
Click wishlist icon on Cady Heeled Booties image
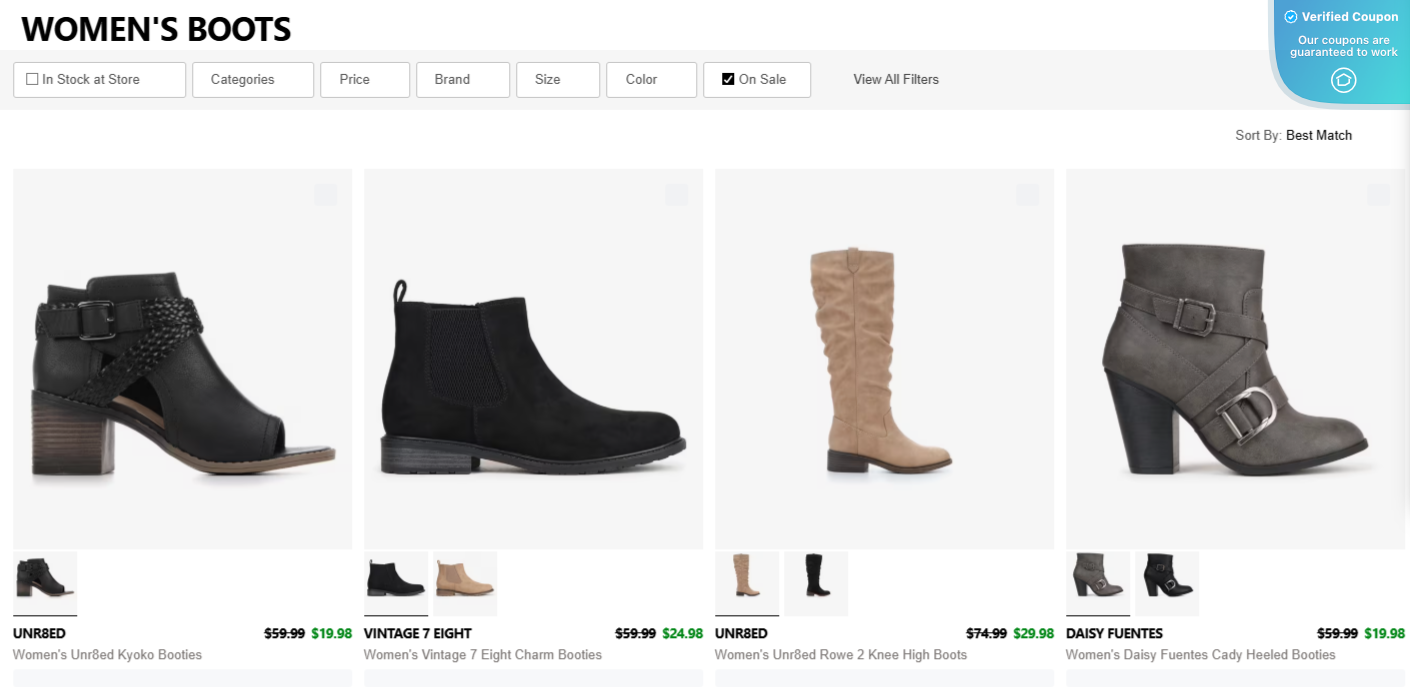pos(1379,195)
